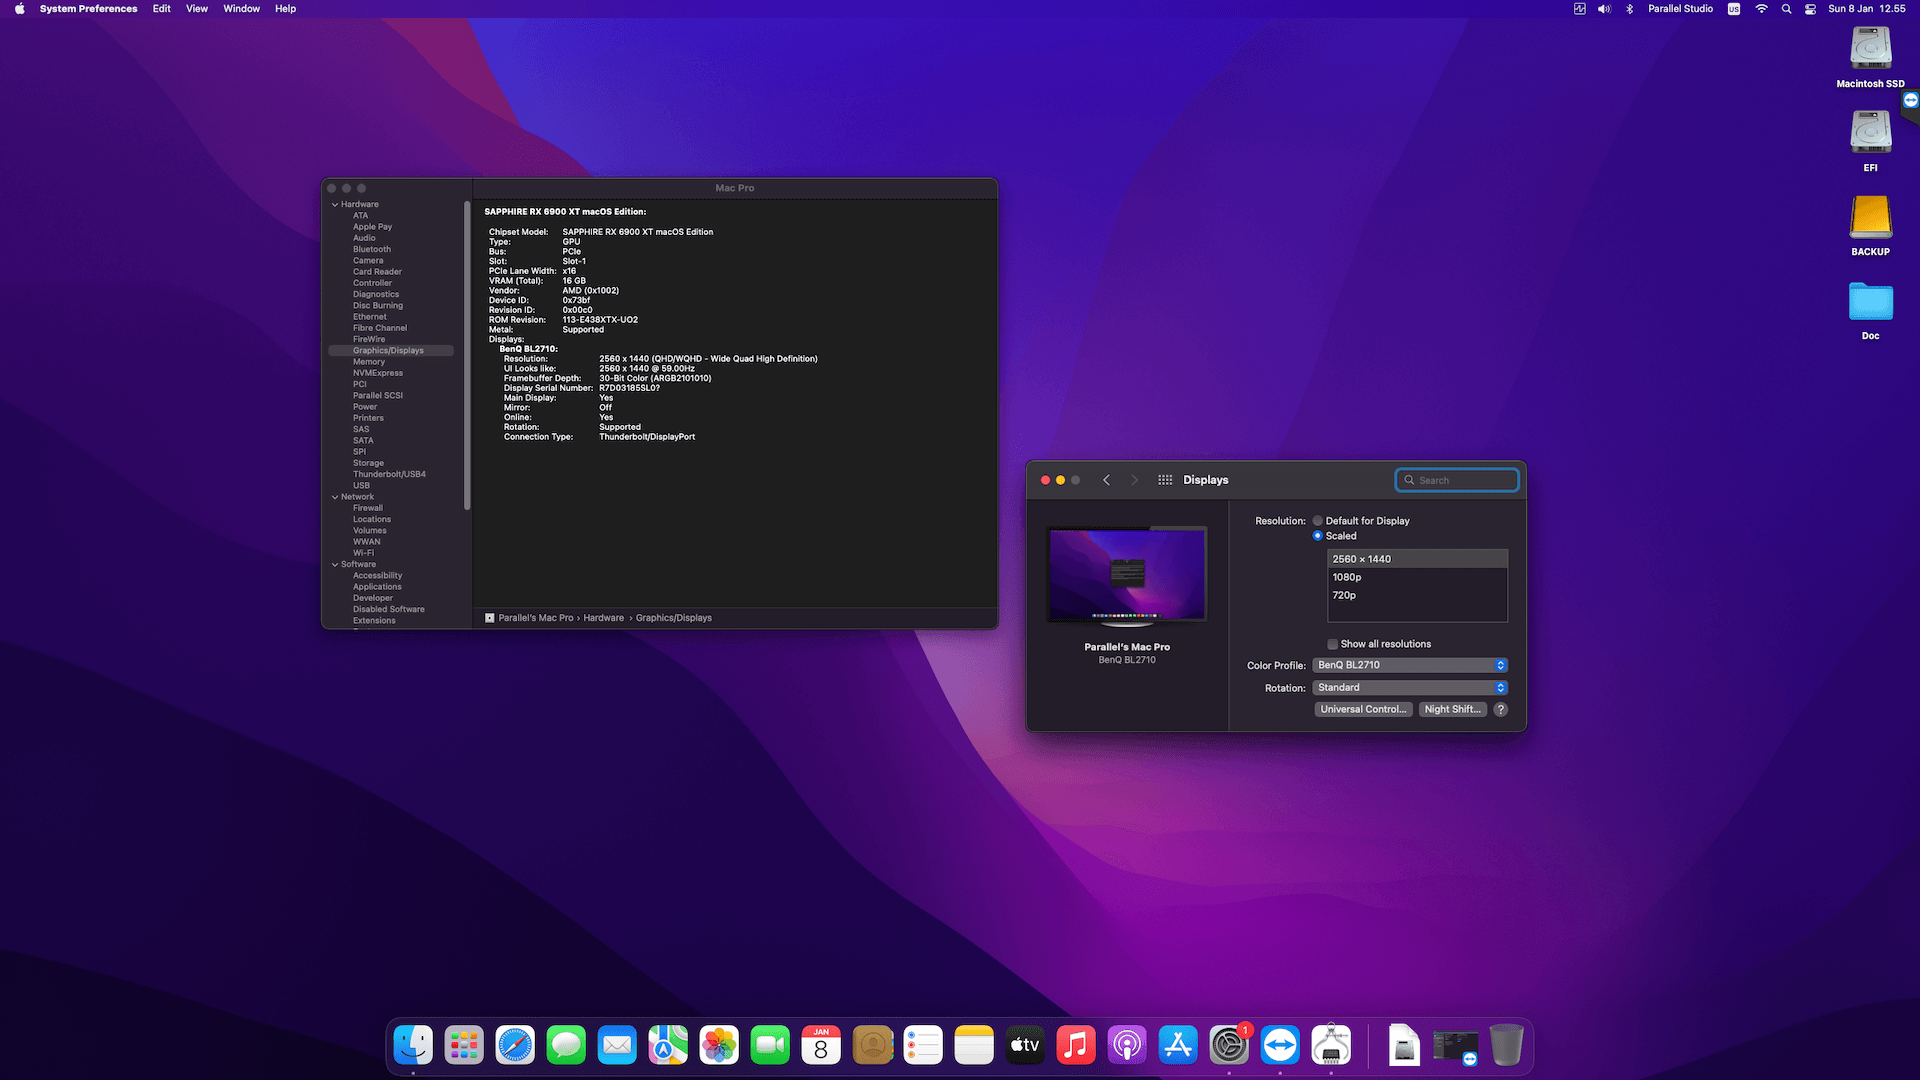Image resolution: width=1920 pixels, height=1080 pixels.
Task: Open Mail app in the dock
Action: click(617, 1045)
